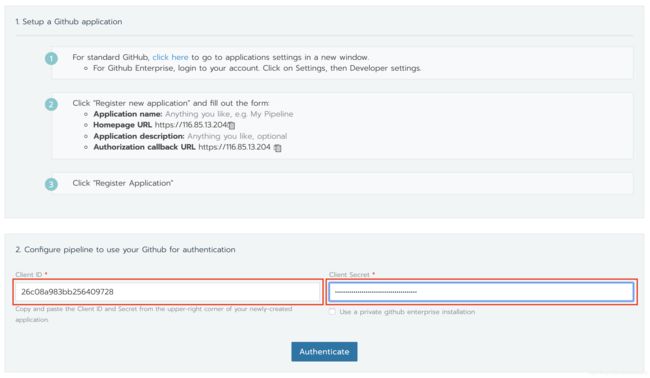Screen dimensions: 650x378
Task: Copy the Homepage URL with the clipboard icon
Action: (x=232, y=126)
